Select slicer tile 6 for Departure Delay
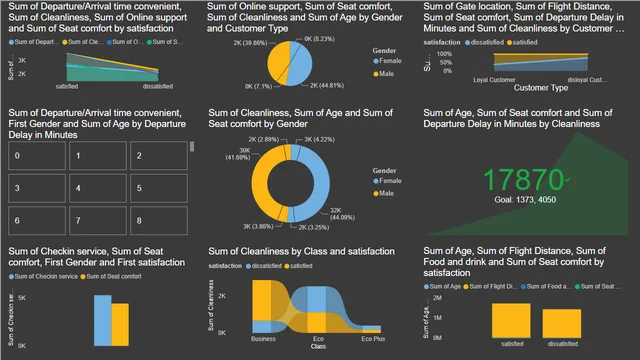 (37, 220)
